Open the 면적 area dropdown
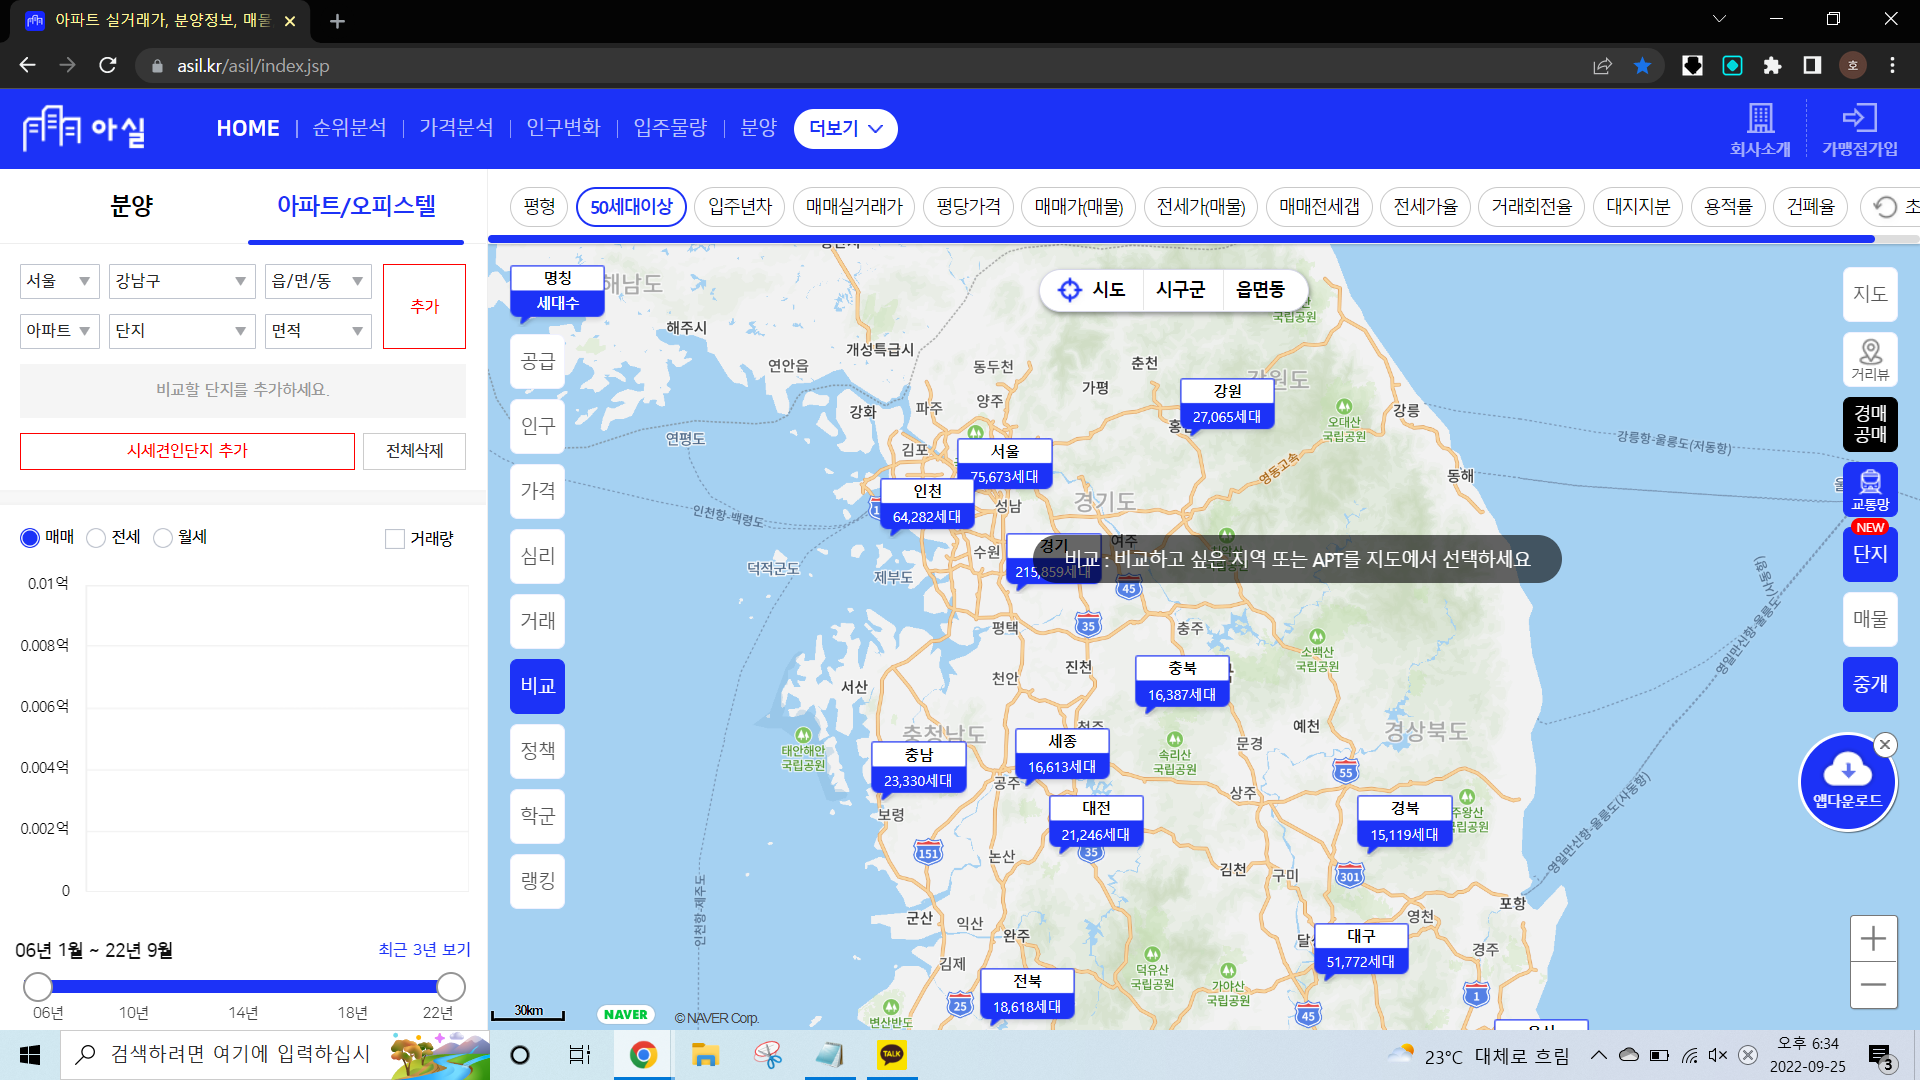 coord(318,331)
